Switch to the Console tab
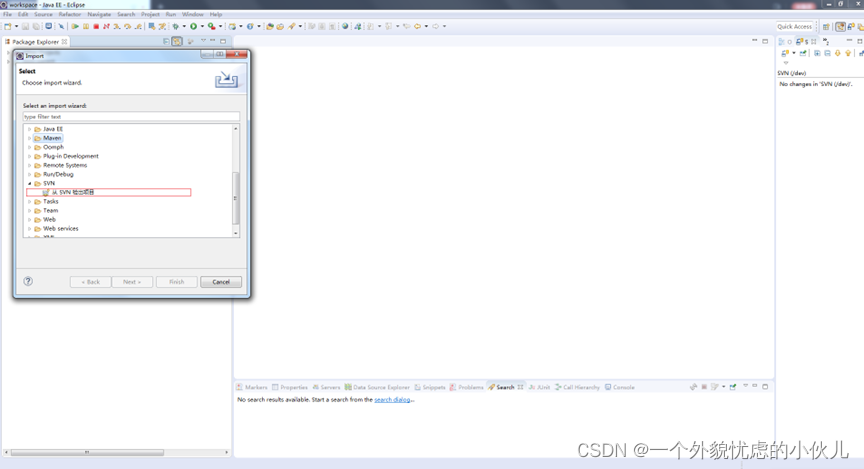Screen dimensions: 864x469 tap(620, 387)
